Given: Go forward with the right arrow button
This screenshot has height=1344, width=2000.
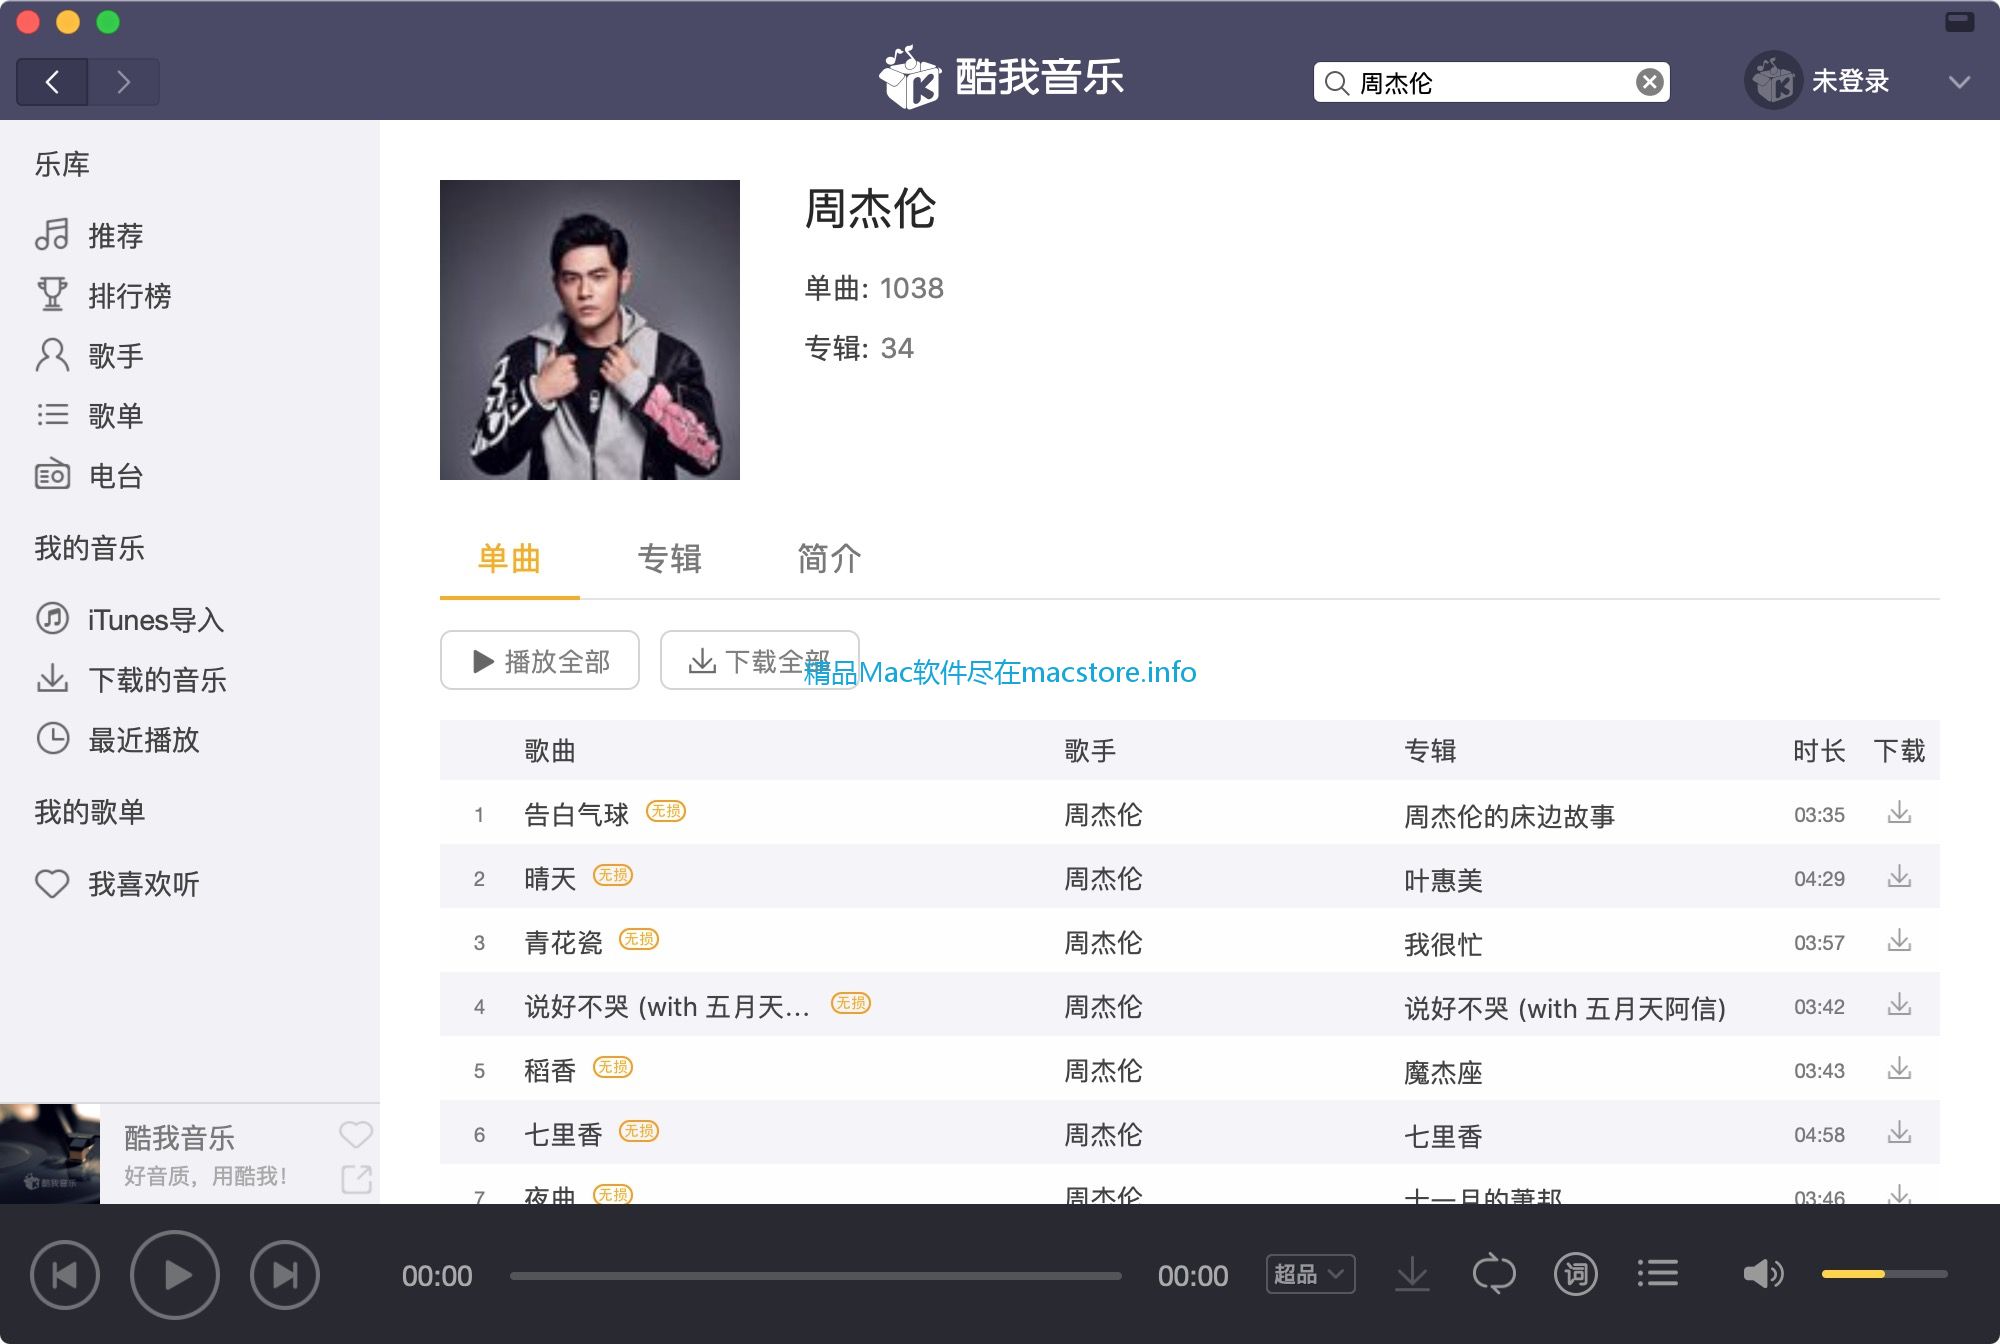Looking at the screenshot, I should pyautogui.click(x=123, y=82).
